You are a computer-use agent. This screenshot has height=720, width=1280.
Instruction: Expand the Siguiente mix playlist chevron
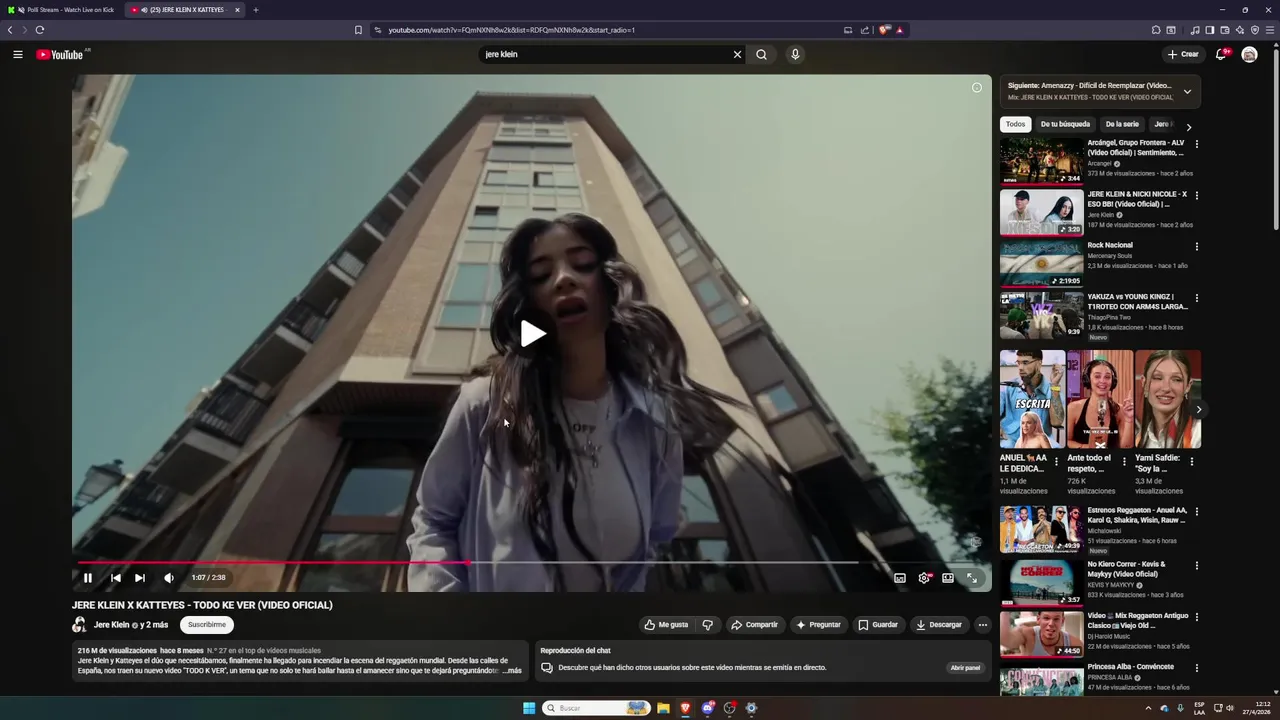click(1187, 91)
